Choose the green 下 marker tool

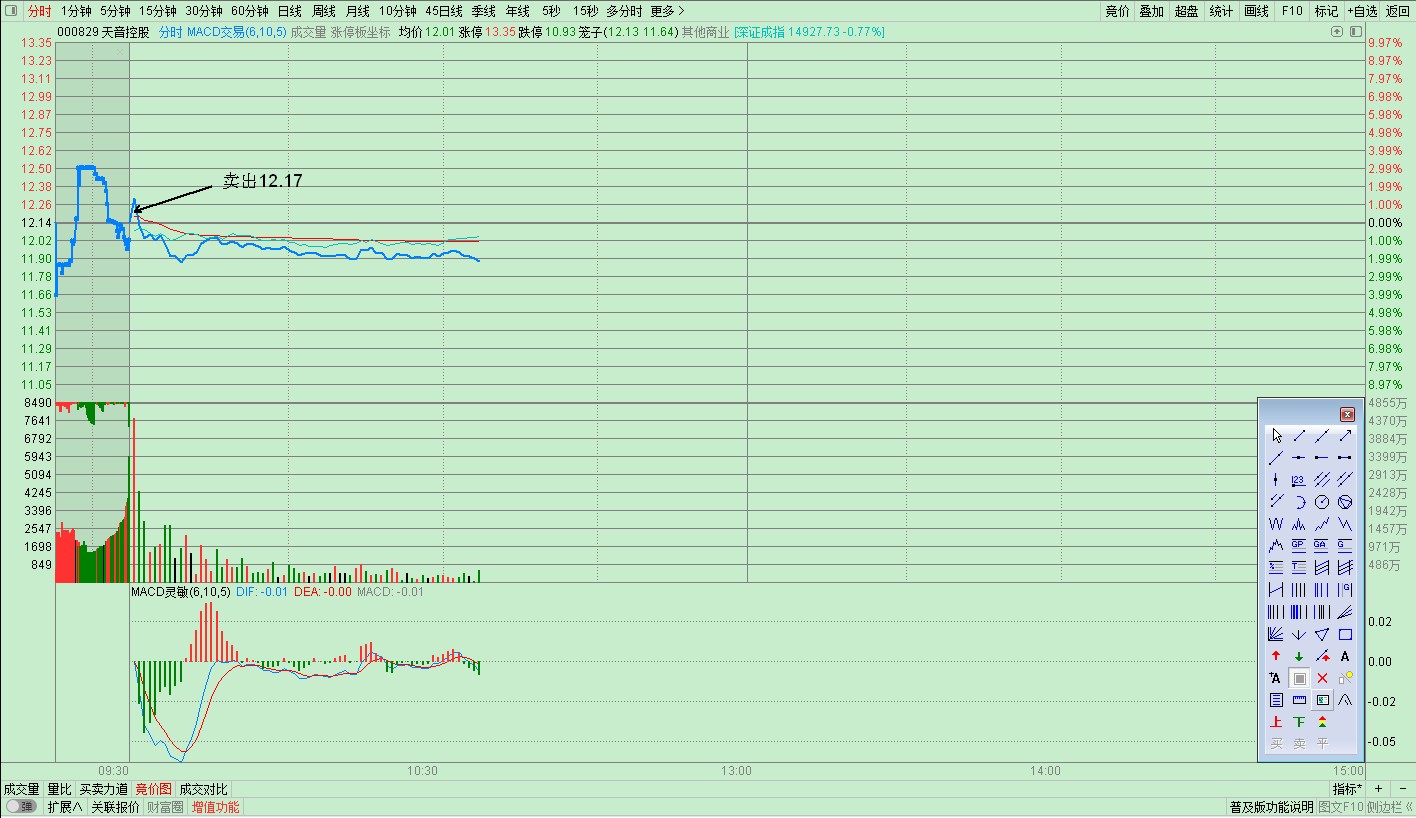(1299, 722)
